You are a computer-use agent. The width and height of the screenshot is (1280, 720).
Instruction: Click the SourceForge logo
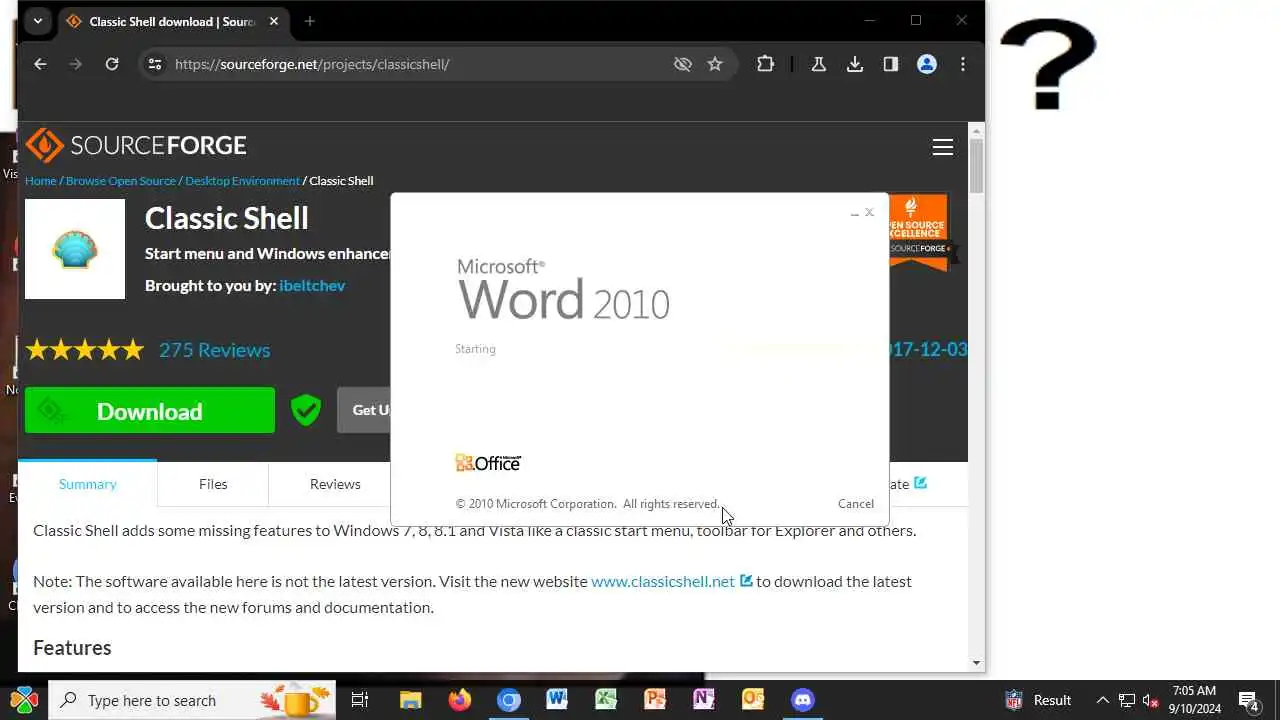click(x=136, y=146)
